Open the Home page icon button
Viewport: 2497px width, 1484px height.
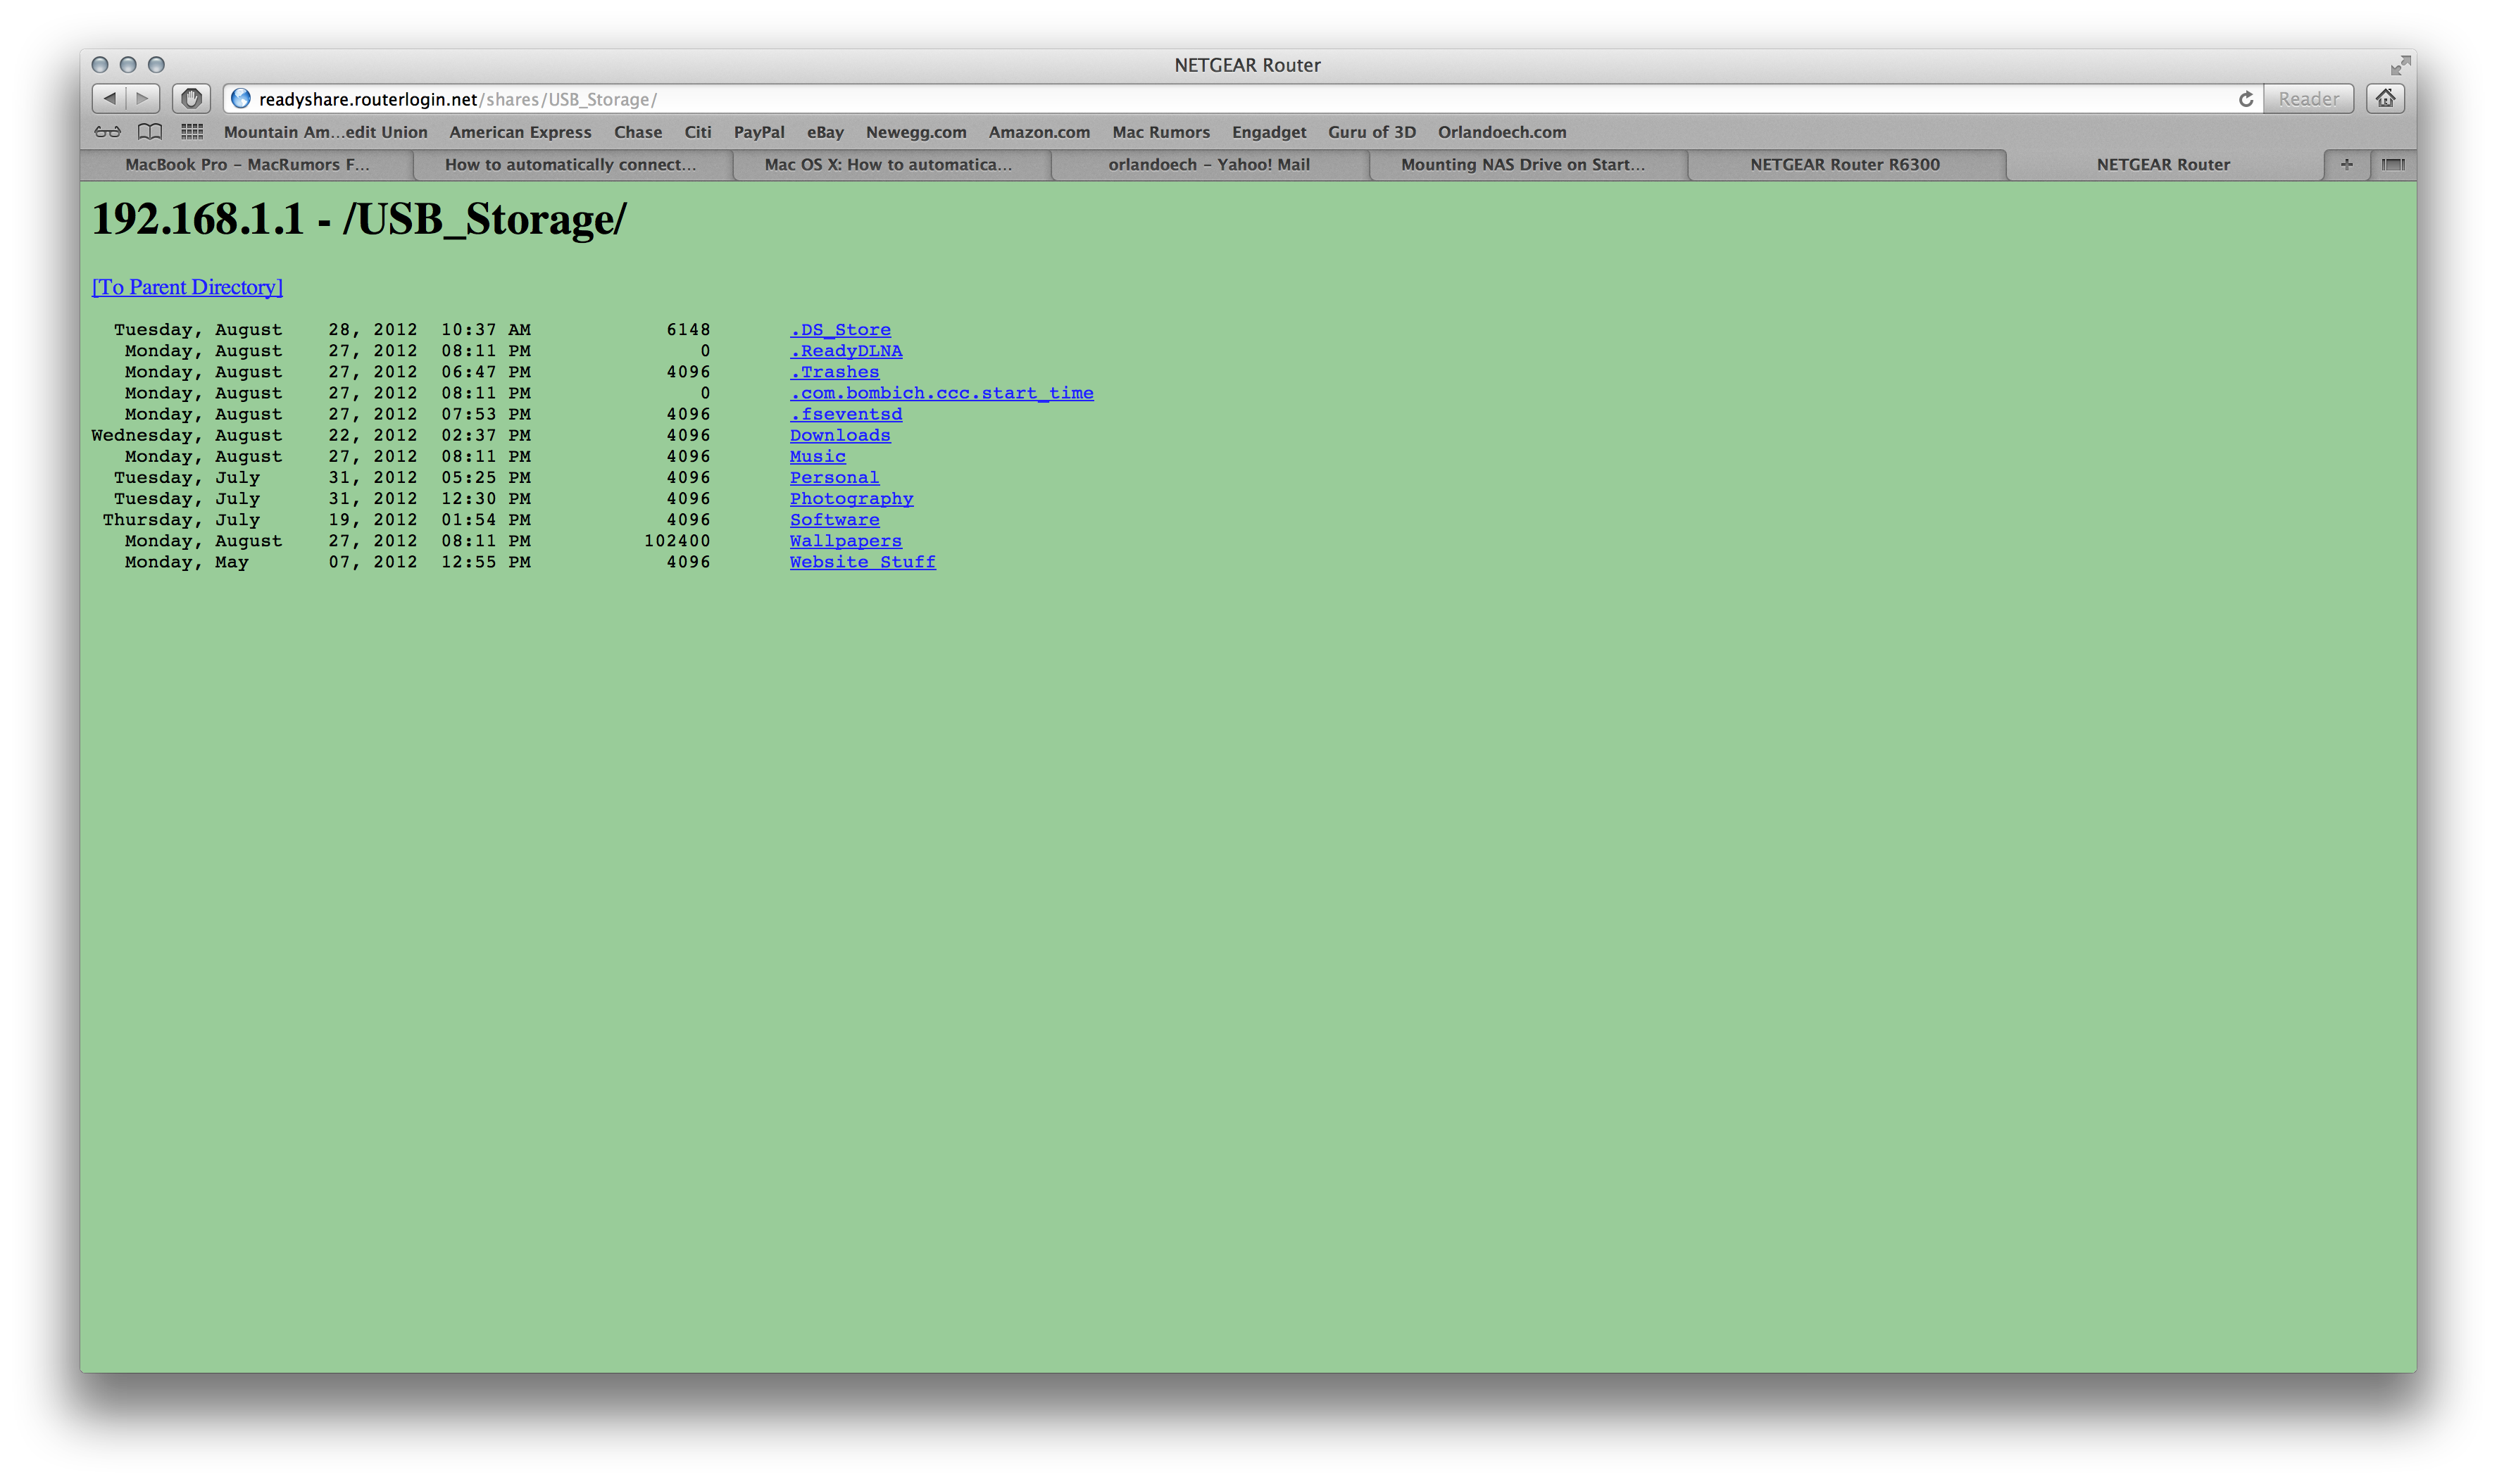click(2385, 98)
